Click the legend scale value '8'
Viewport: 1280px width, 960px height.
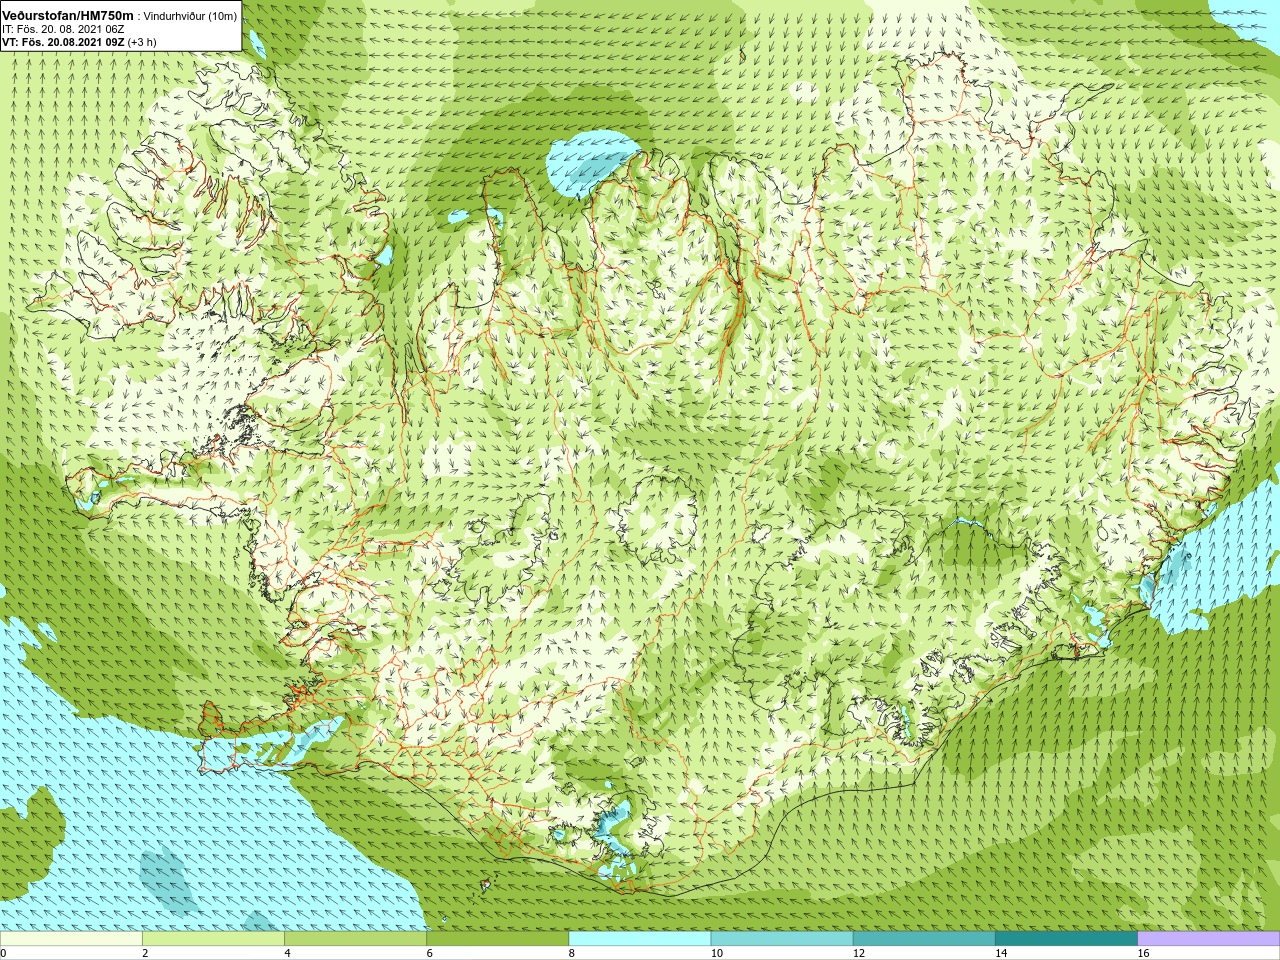[572, 953]
